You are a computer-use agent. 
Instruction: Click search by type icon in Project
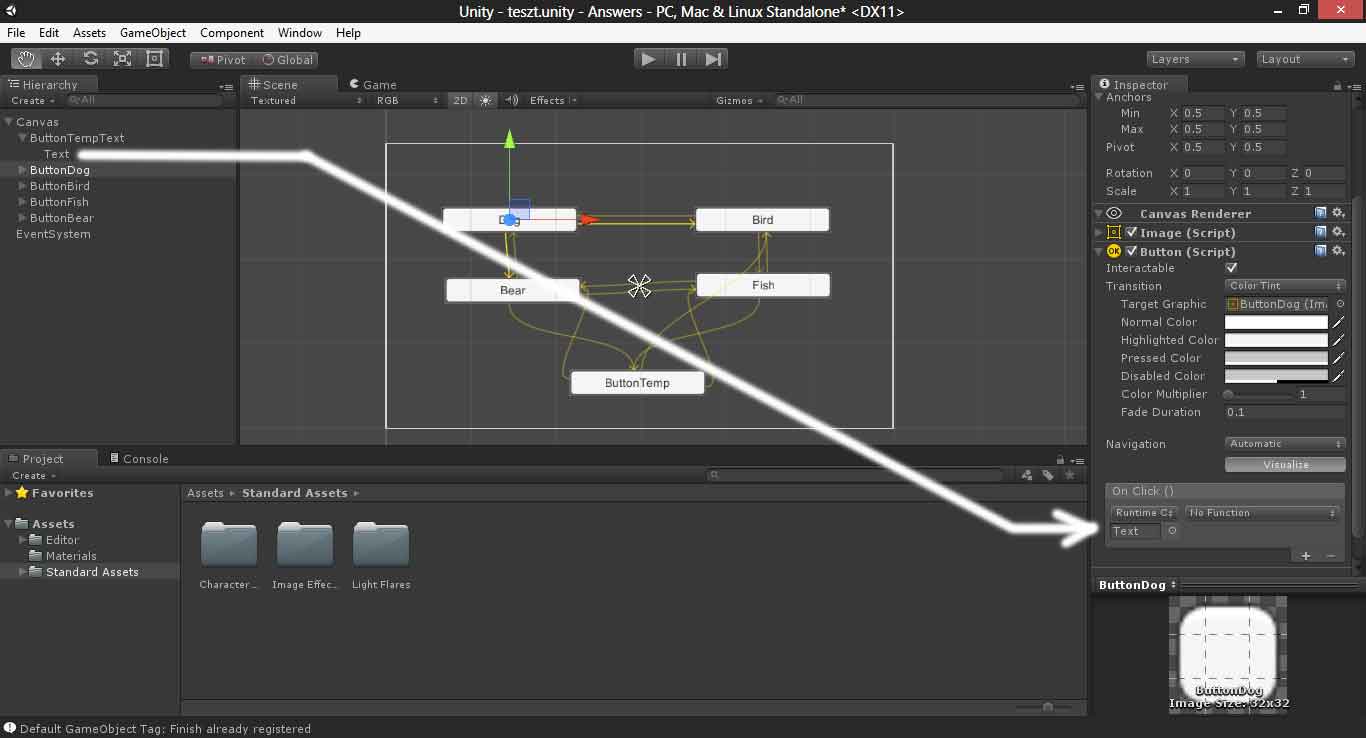pyautogui.click(x=1029, y=476)
